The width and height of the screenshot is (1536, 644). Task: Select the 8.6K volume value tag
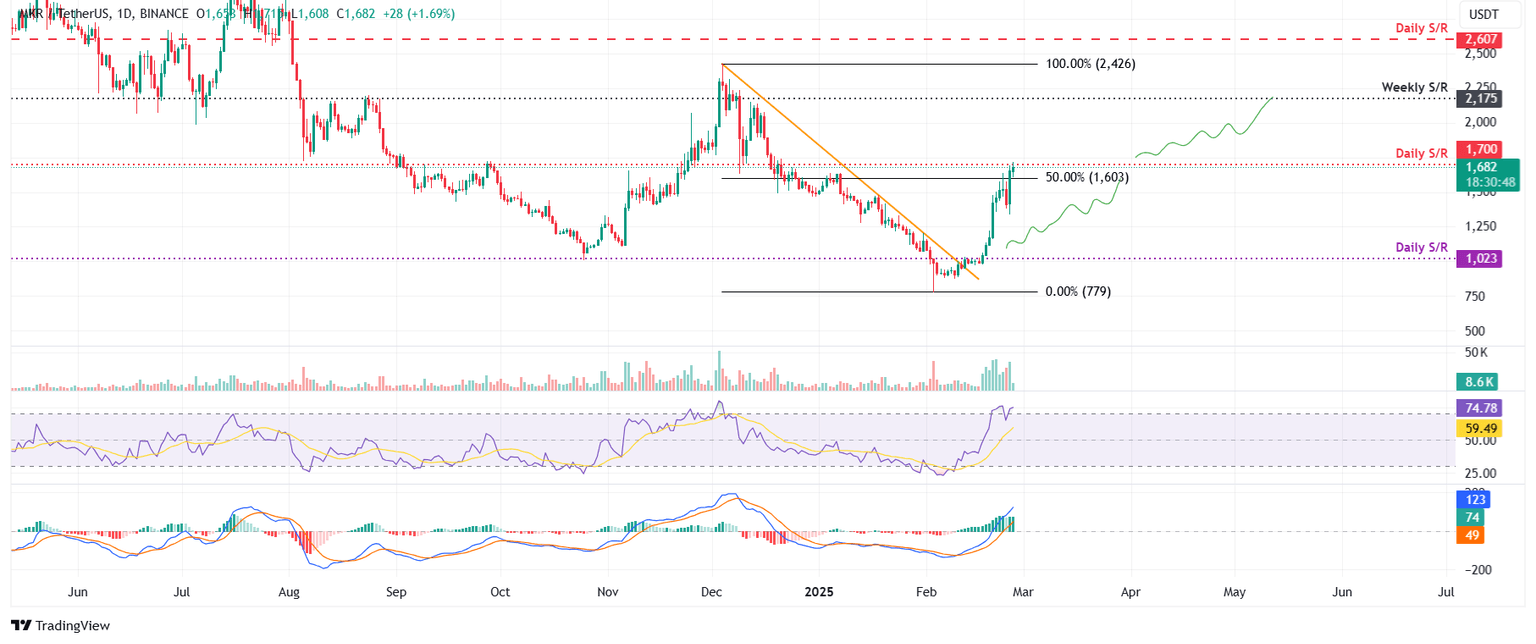click(1478, 381)
